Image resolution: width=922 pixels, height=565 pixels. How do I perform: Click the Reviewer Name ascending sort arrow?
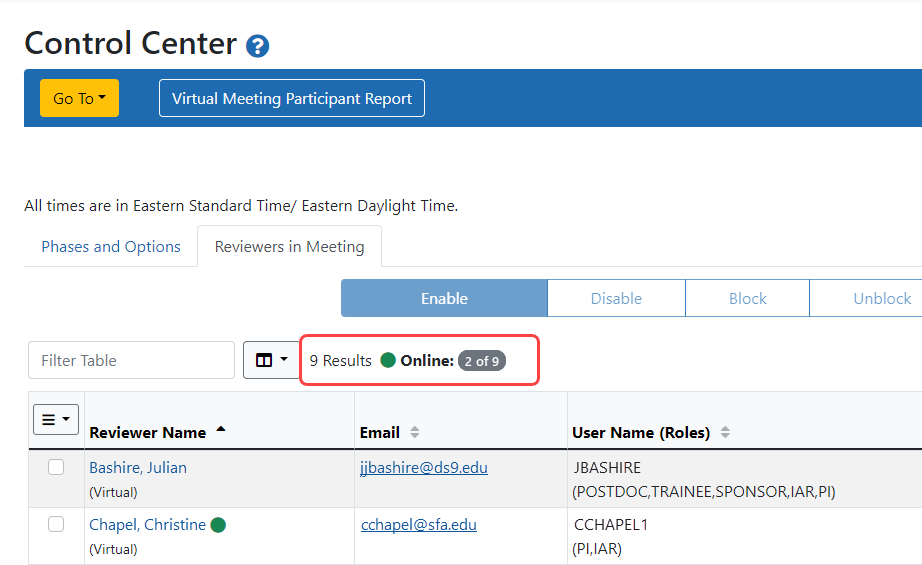[221, 430]
